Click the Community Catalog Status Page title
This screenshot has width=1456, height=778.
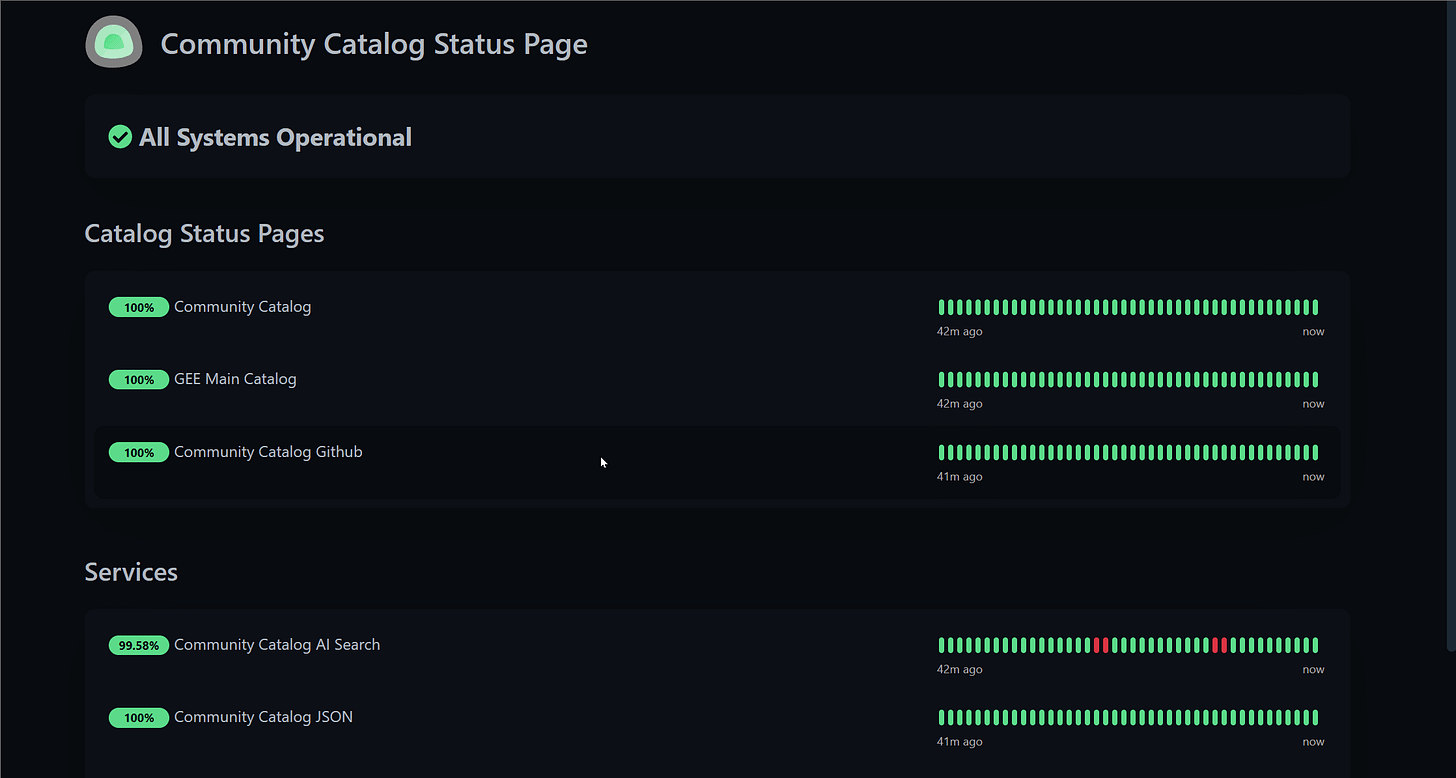click(x=374, y=44)
